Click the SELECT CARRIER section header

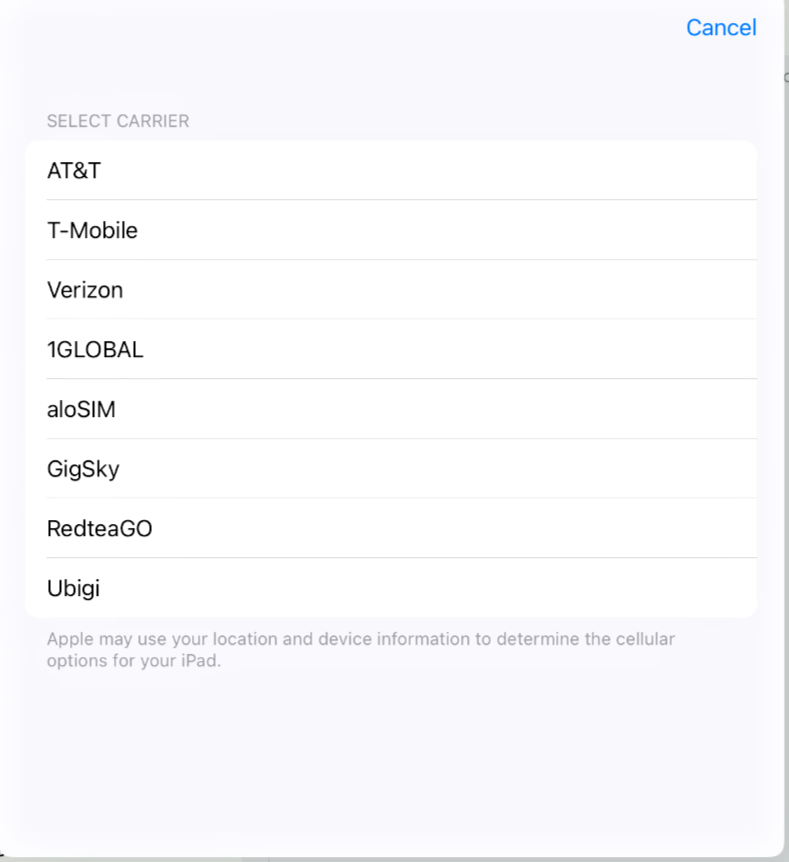[x=118, y=121]
